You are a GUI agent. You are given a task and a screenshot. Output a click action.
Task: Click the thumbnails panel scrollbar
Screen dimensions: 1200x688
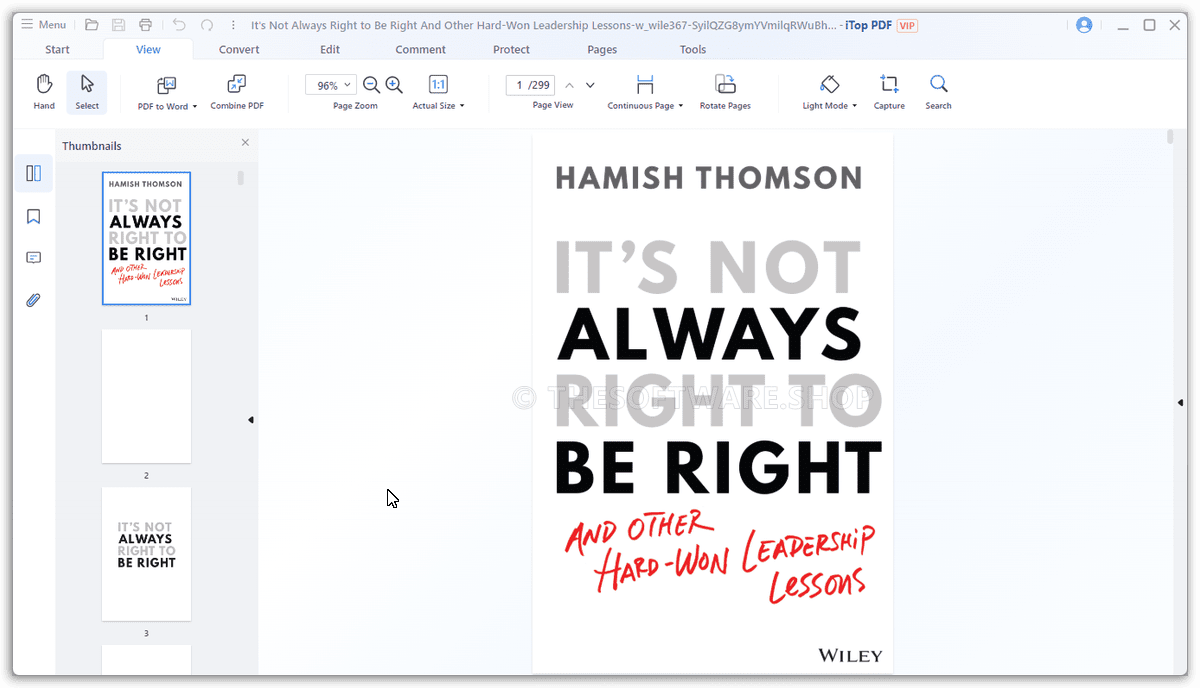tap(240, 178)
